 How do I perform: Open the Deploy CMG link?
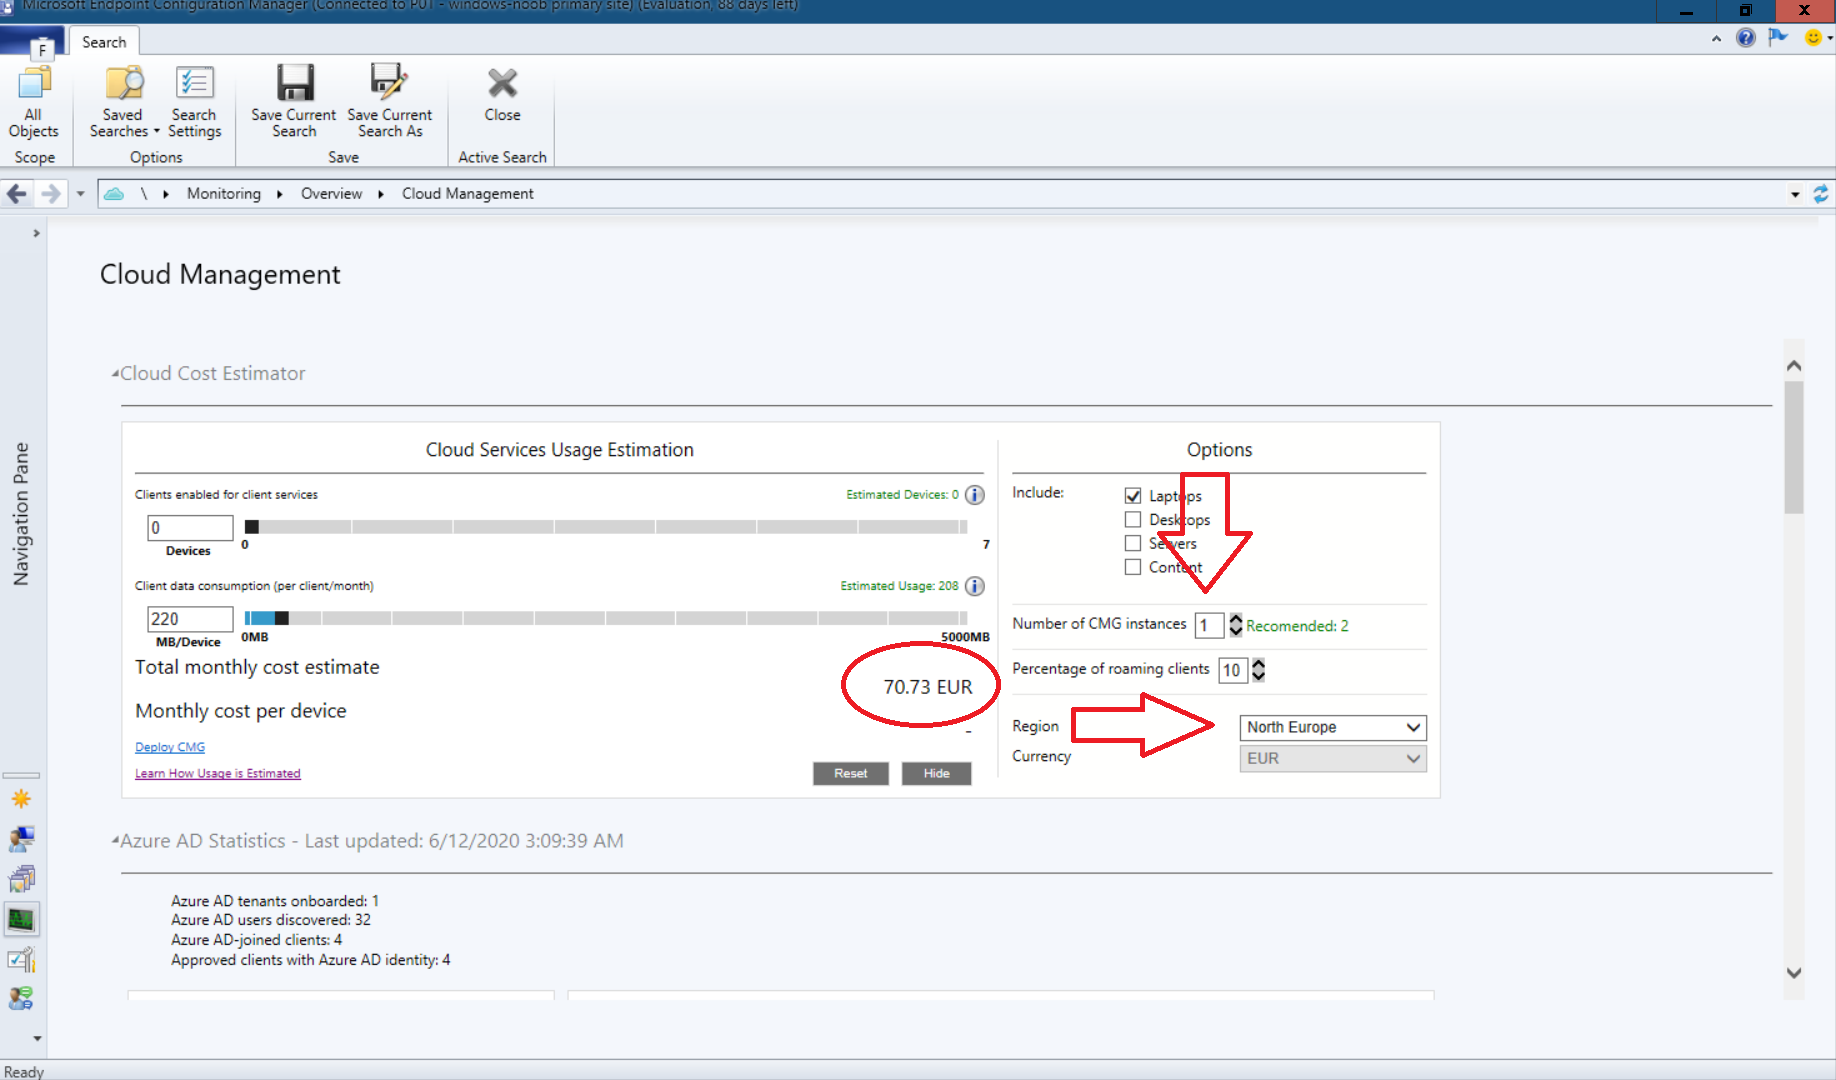pos(170,747)
